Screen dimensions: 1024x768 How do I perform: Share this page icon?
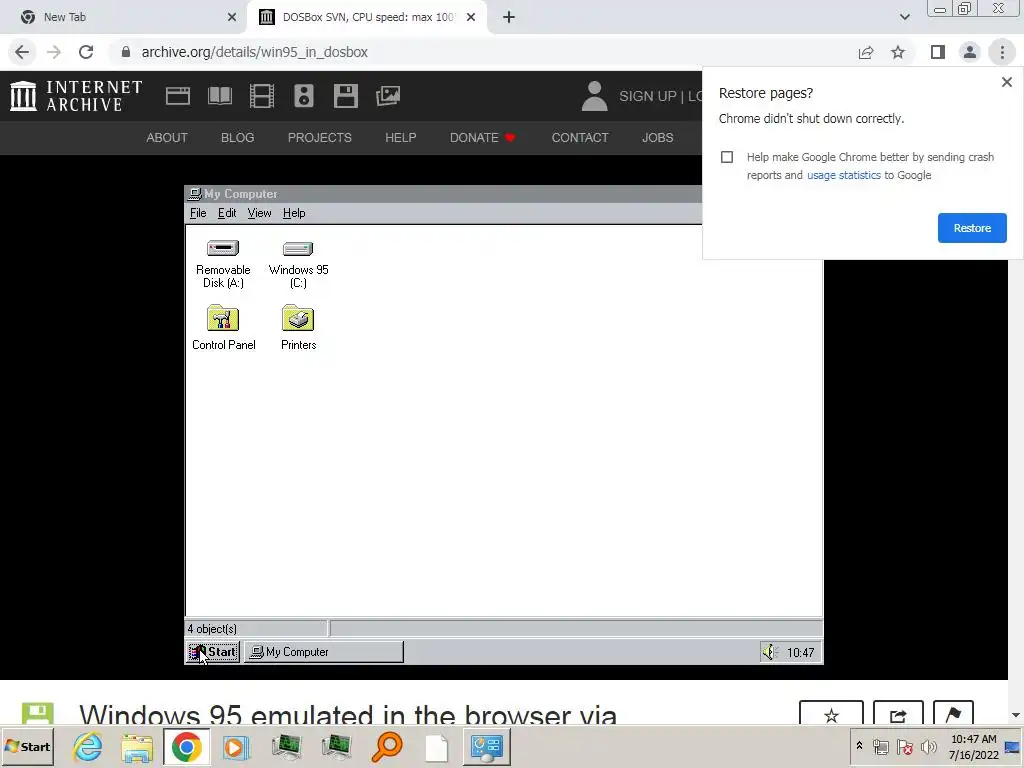(x=866, y=52)
